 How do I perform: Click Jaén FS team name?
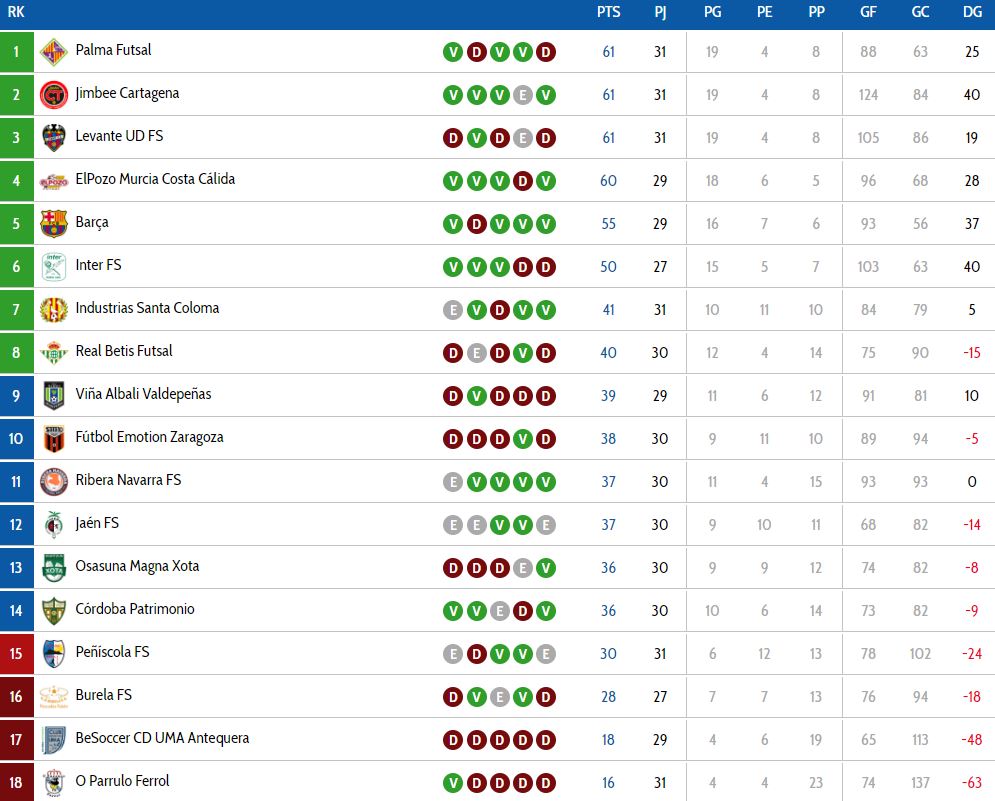97,523
